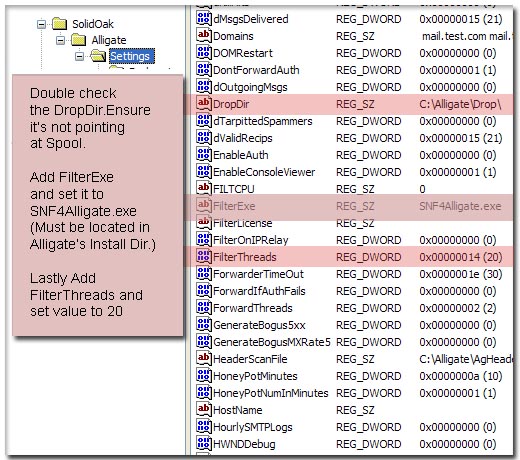Select the FilterThreads value name
520x460 pixels.
[245, 257]
